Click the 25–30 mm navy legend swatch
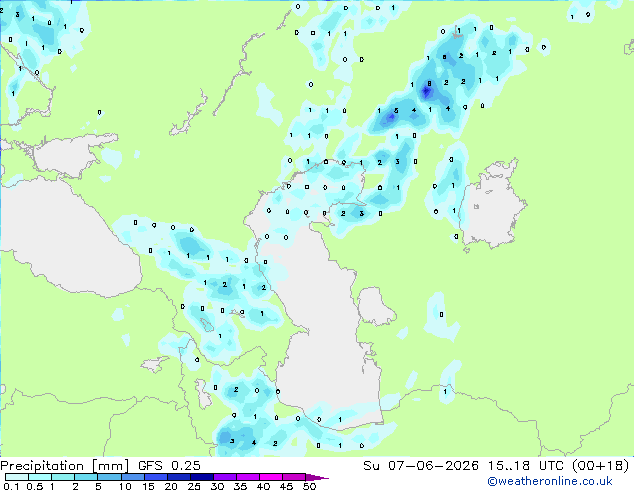The height and width of the screenshot is (490, 634). [x=201, y=477]
